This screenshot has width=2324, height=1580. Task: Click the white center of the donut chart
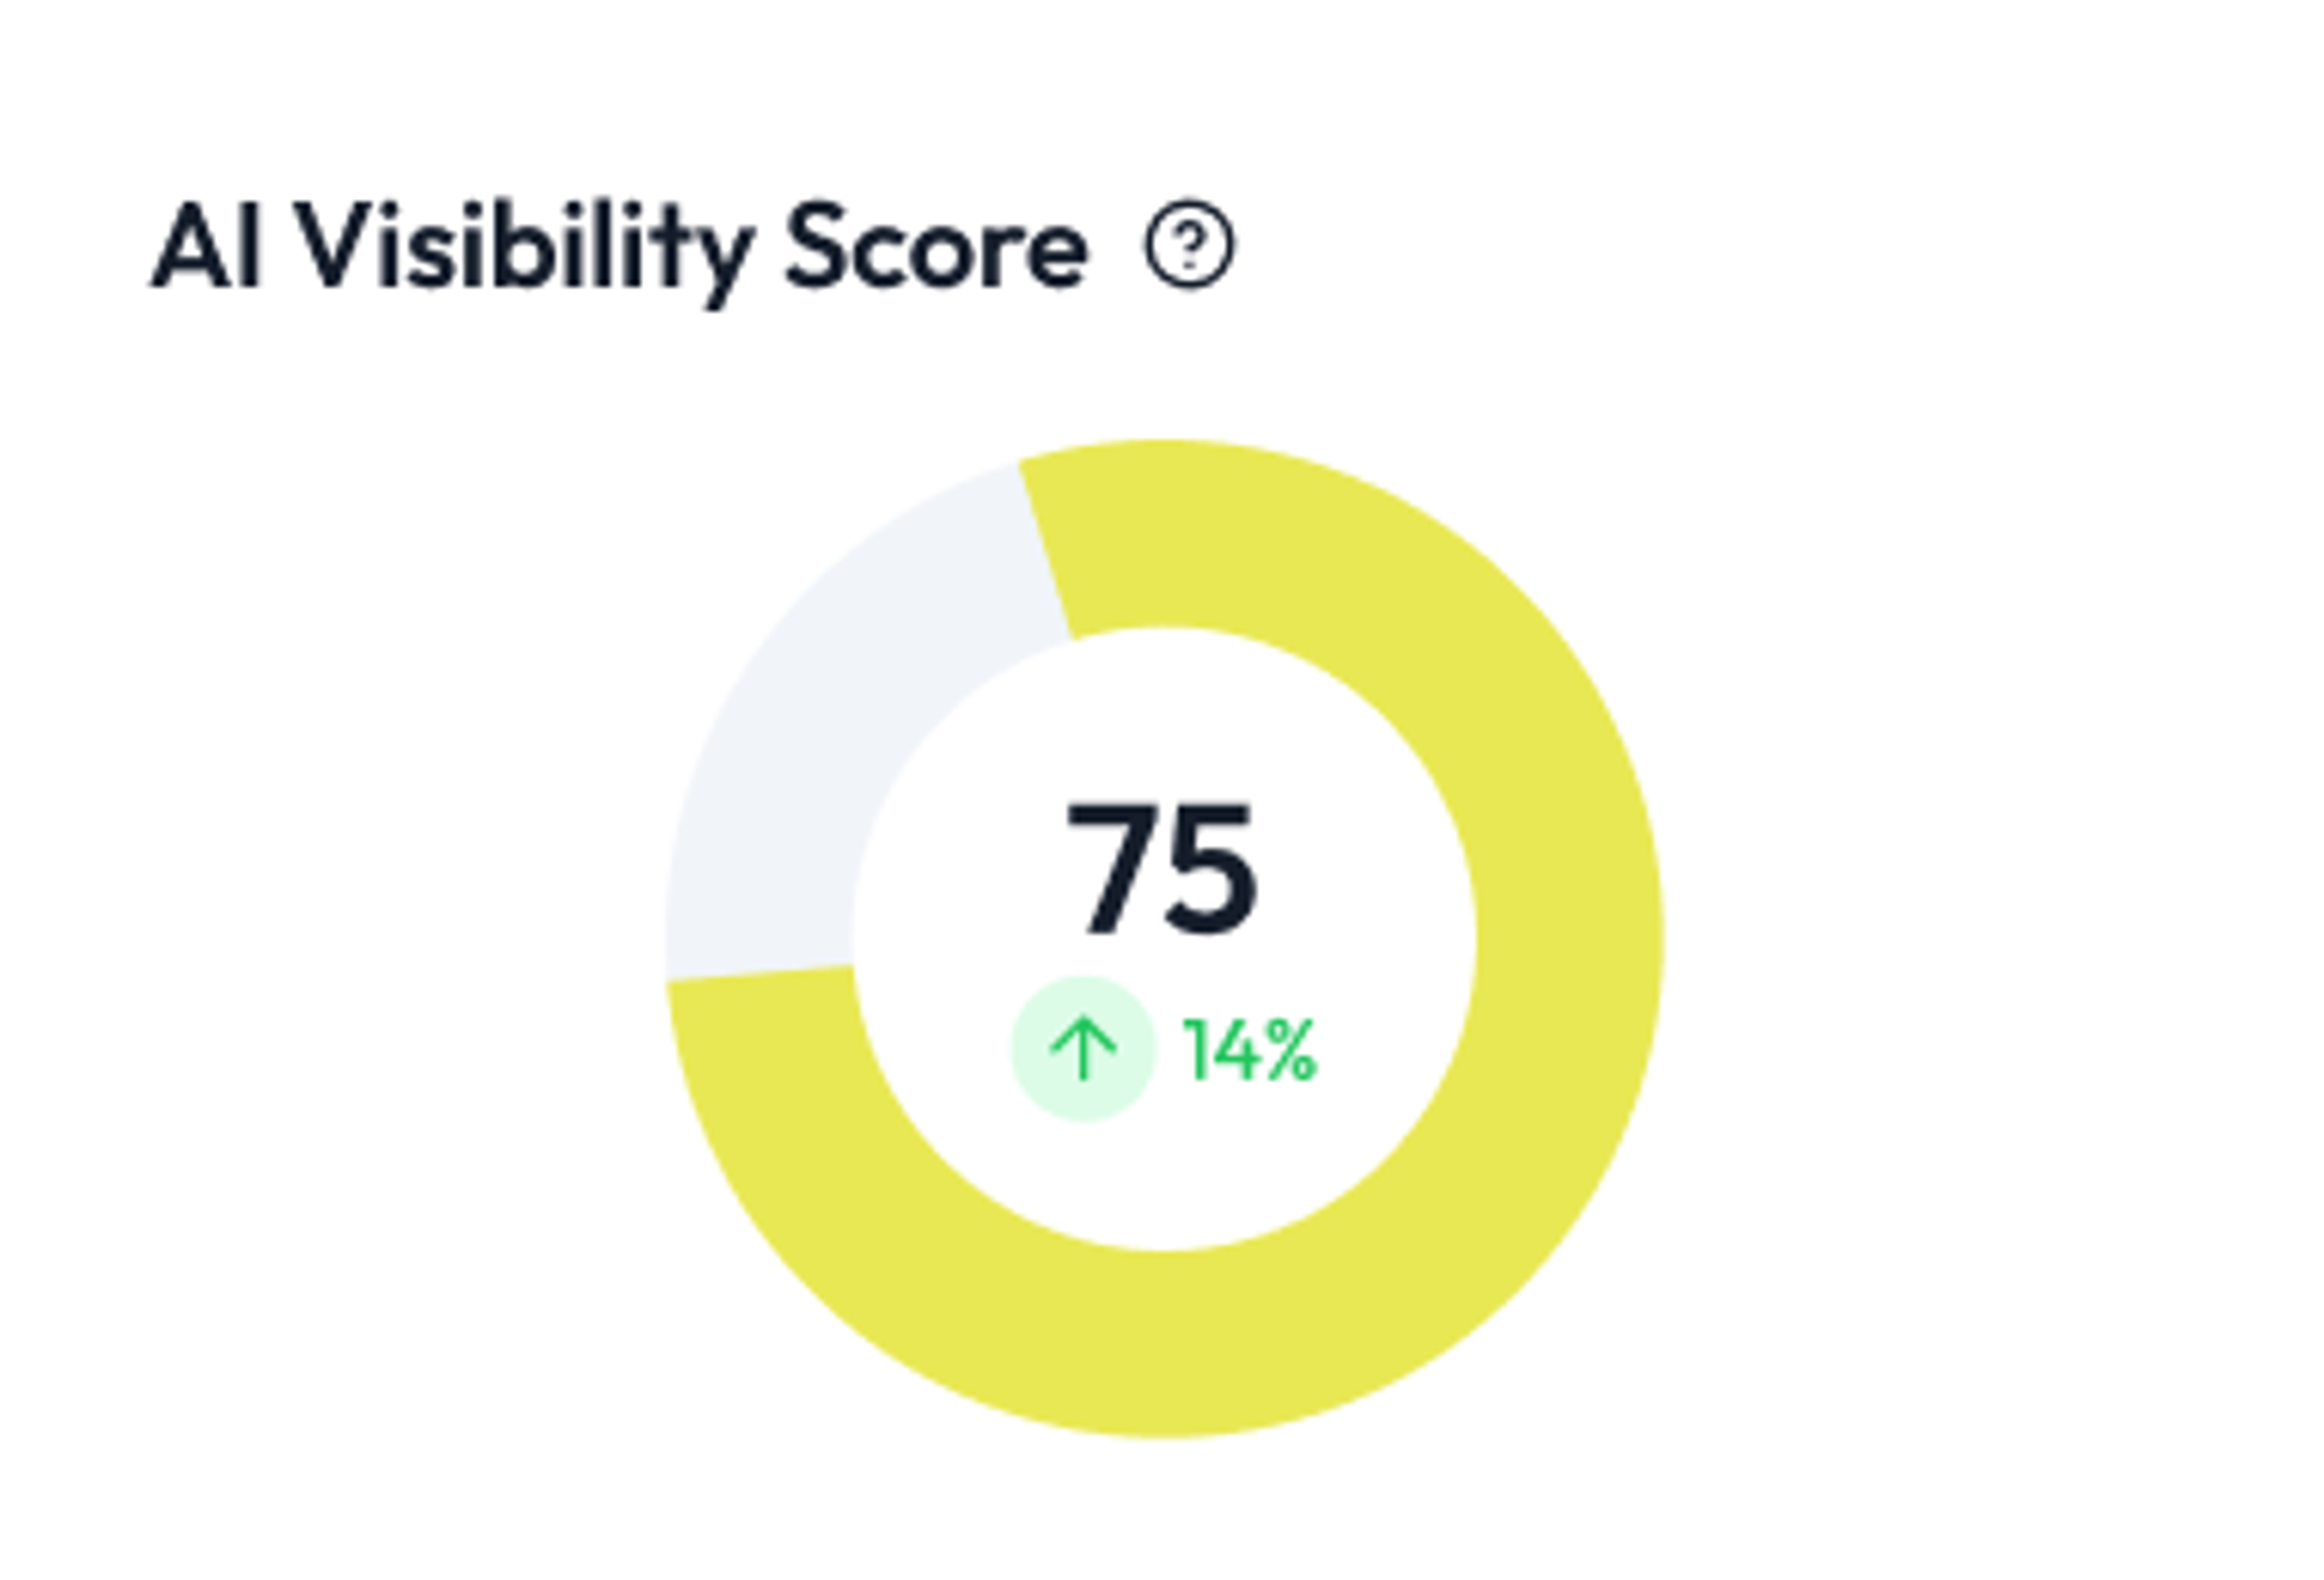[1165, 940]
